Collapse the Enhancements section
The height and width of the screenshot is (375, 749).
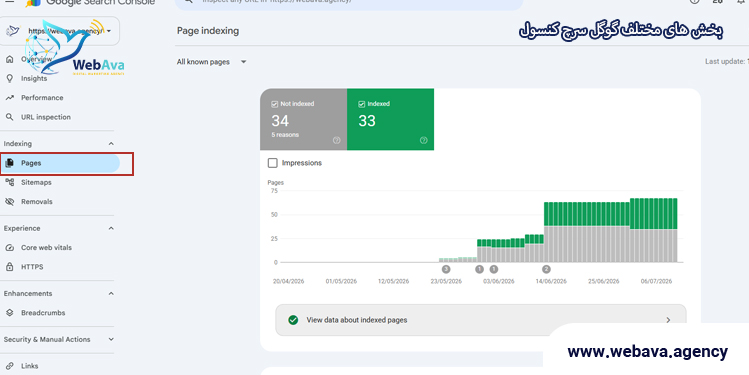click(x=111, y=293)
